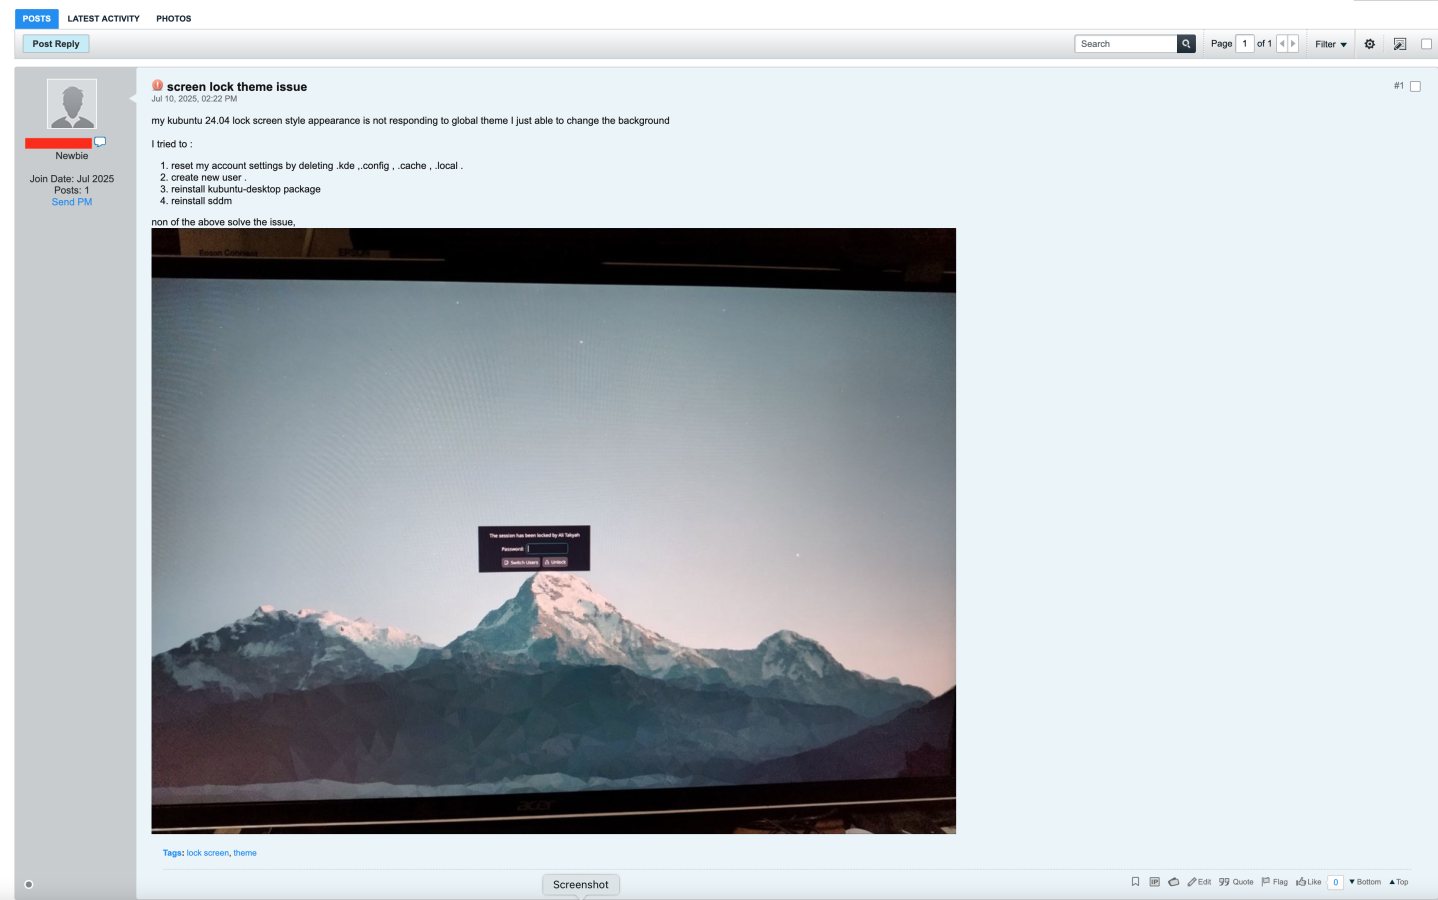
Task: Switch to the Latest Activity tab
Action: (103, 19)
